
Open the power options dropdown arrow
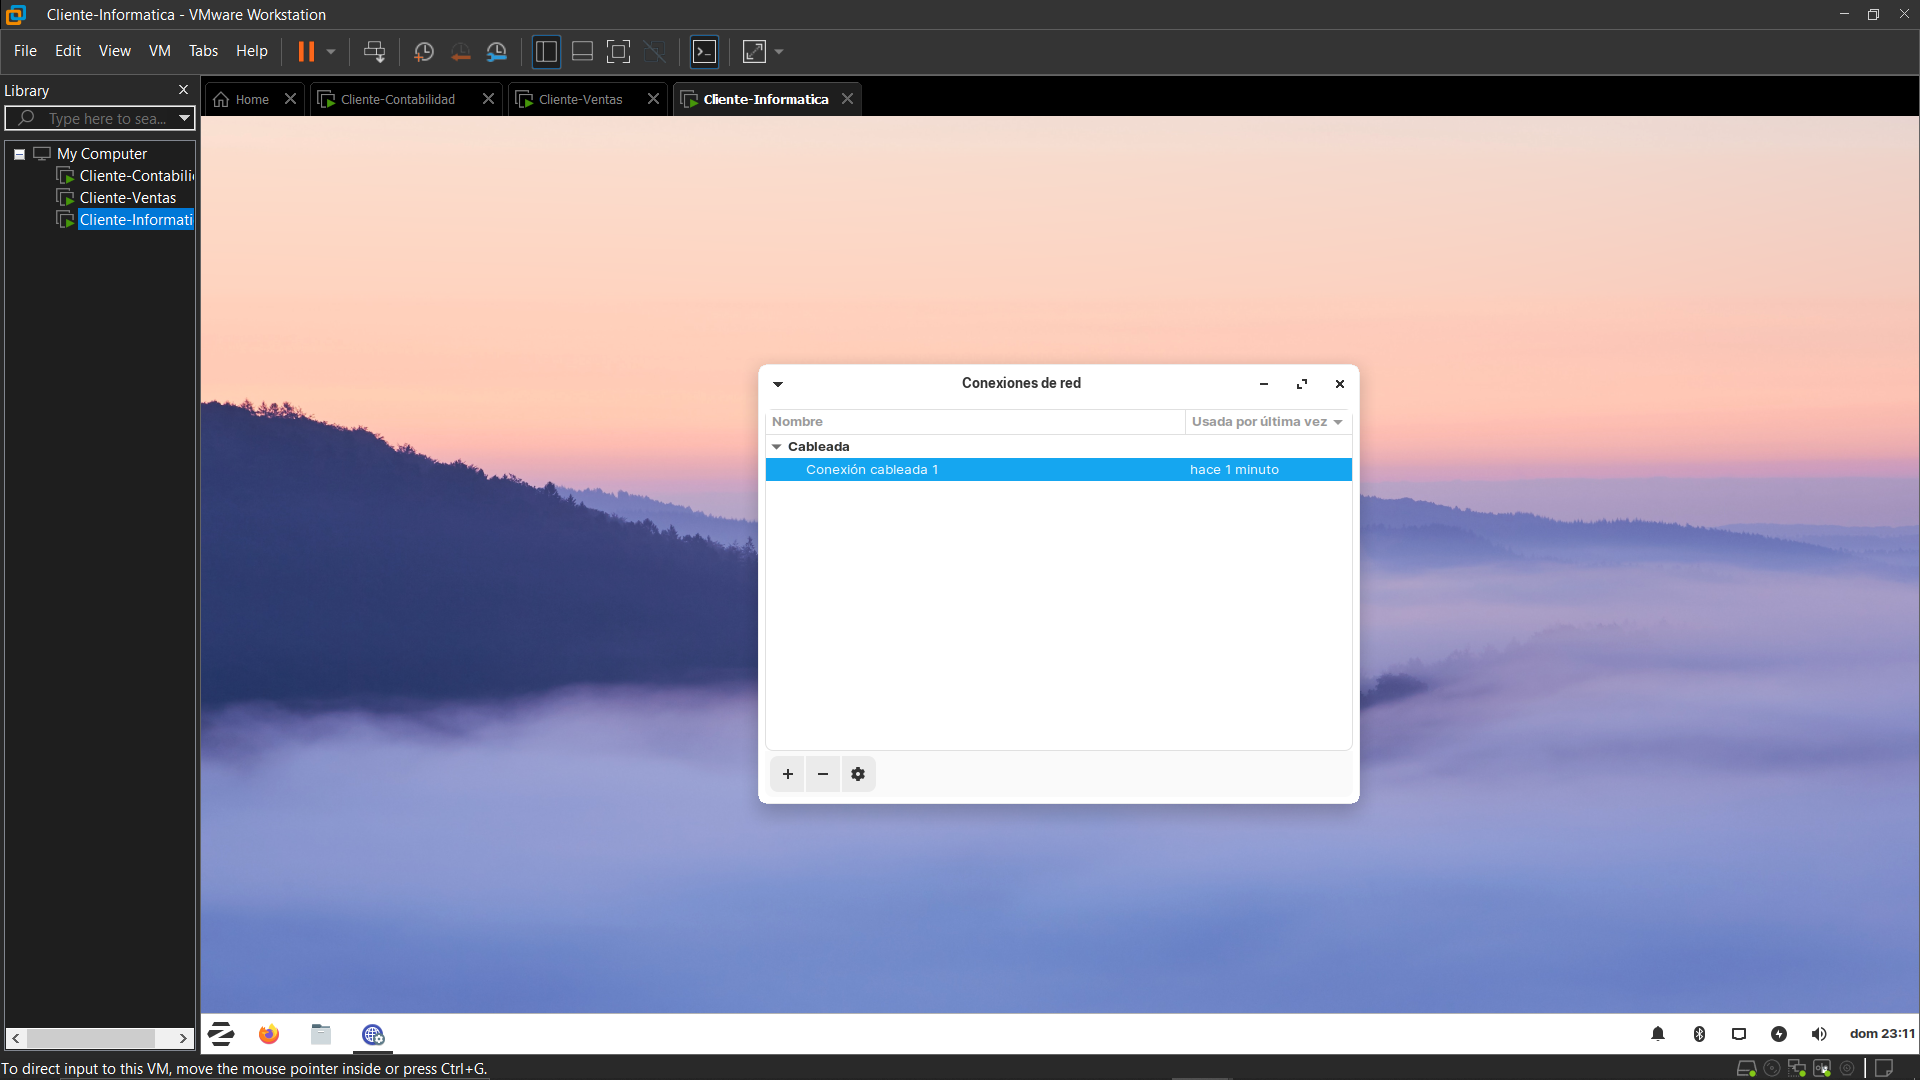click(x=331, y=52)
